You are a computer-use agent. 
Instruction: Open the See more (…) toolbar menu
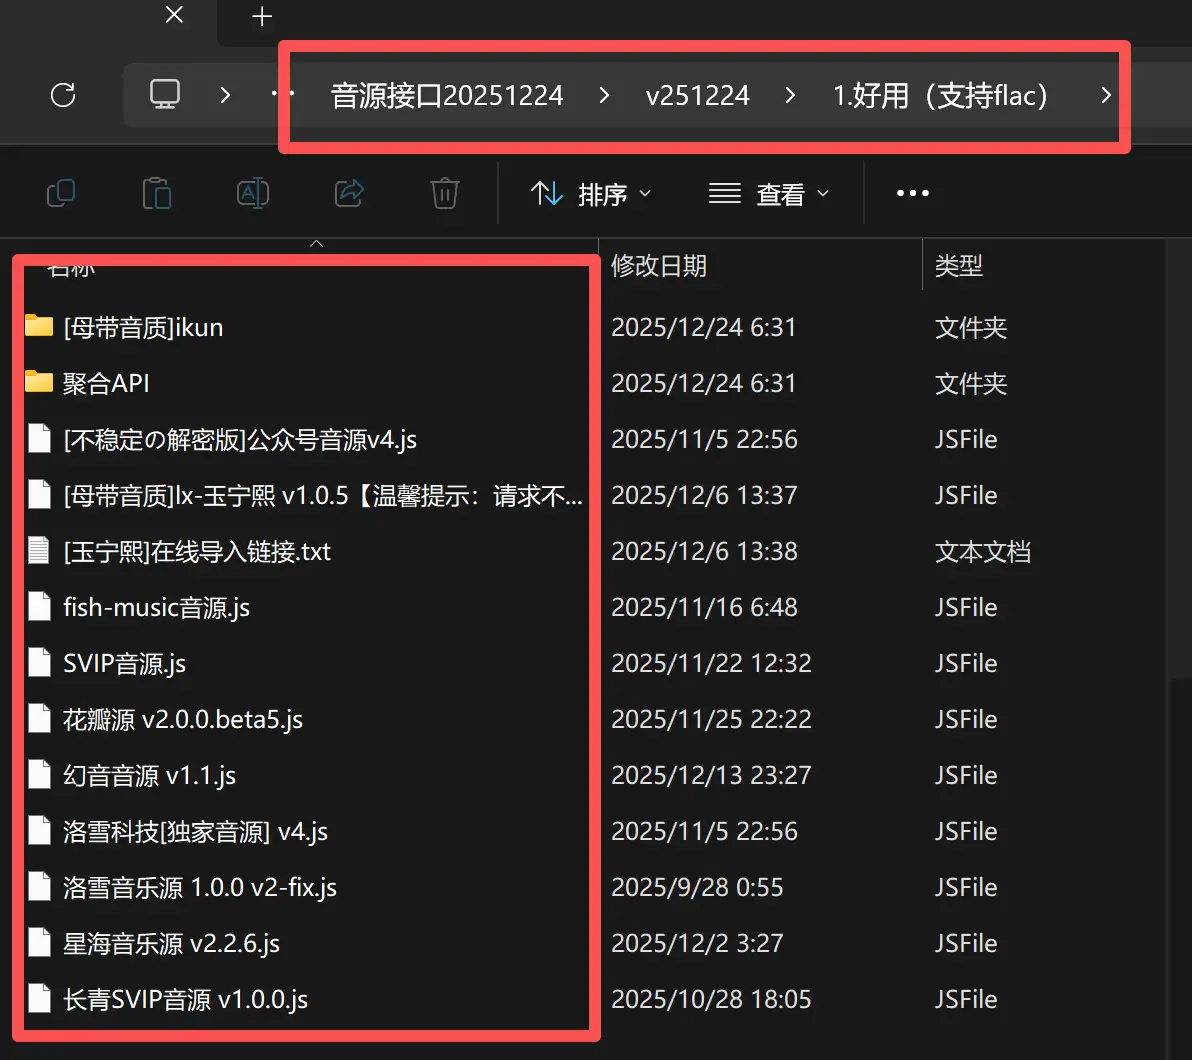pyautogui.click(x=911, y=192)
